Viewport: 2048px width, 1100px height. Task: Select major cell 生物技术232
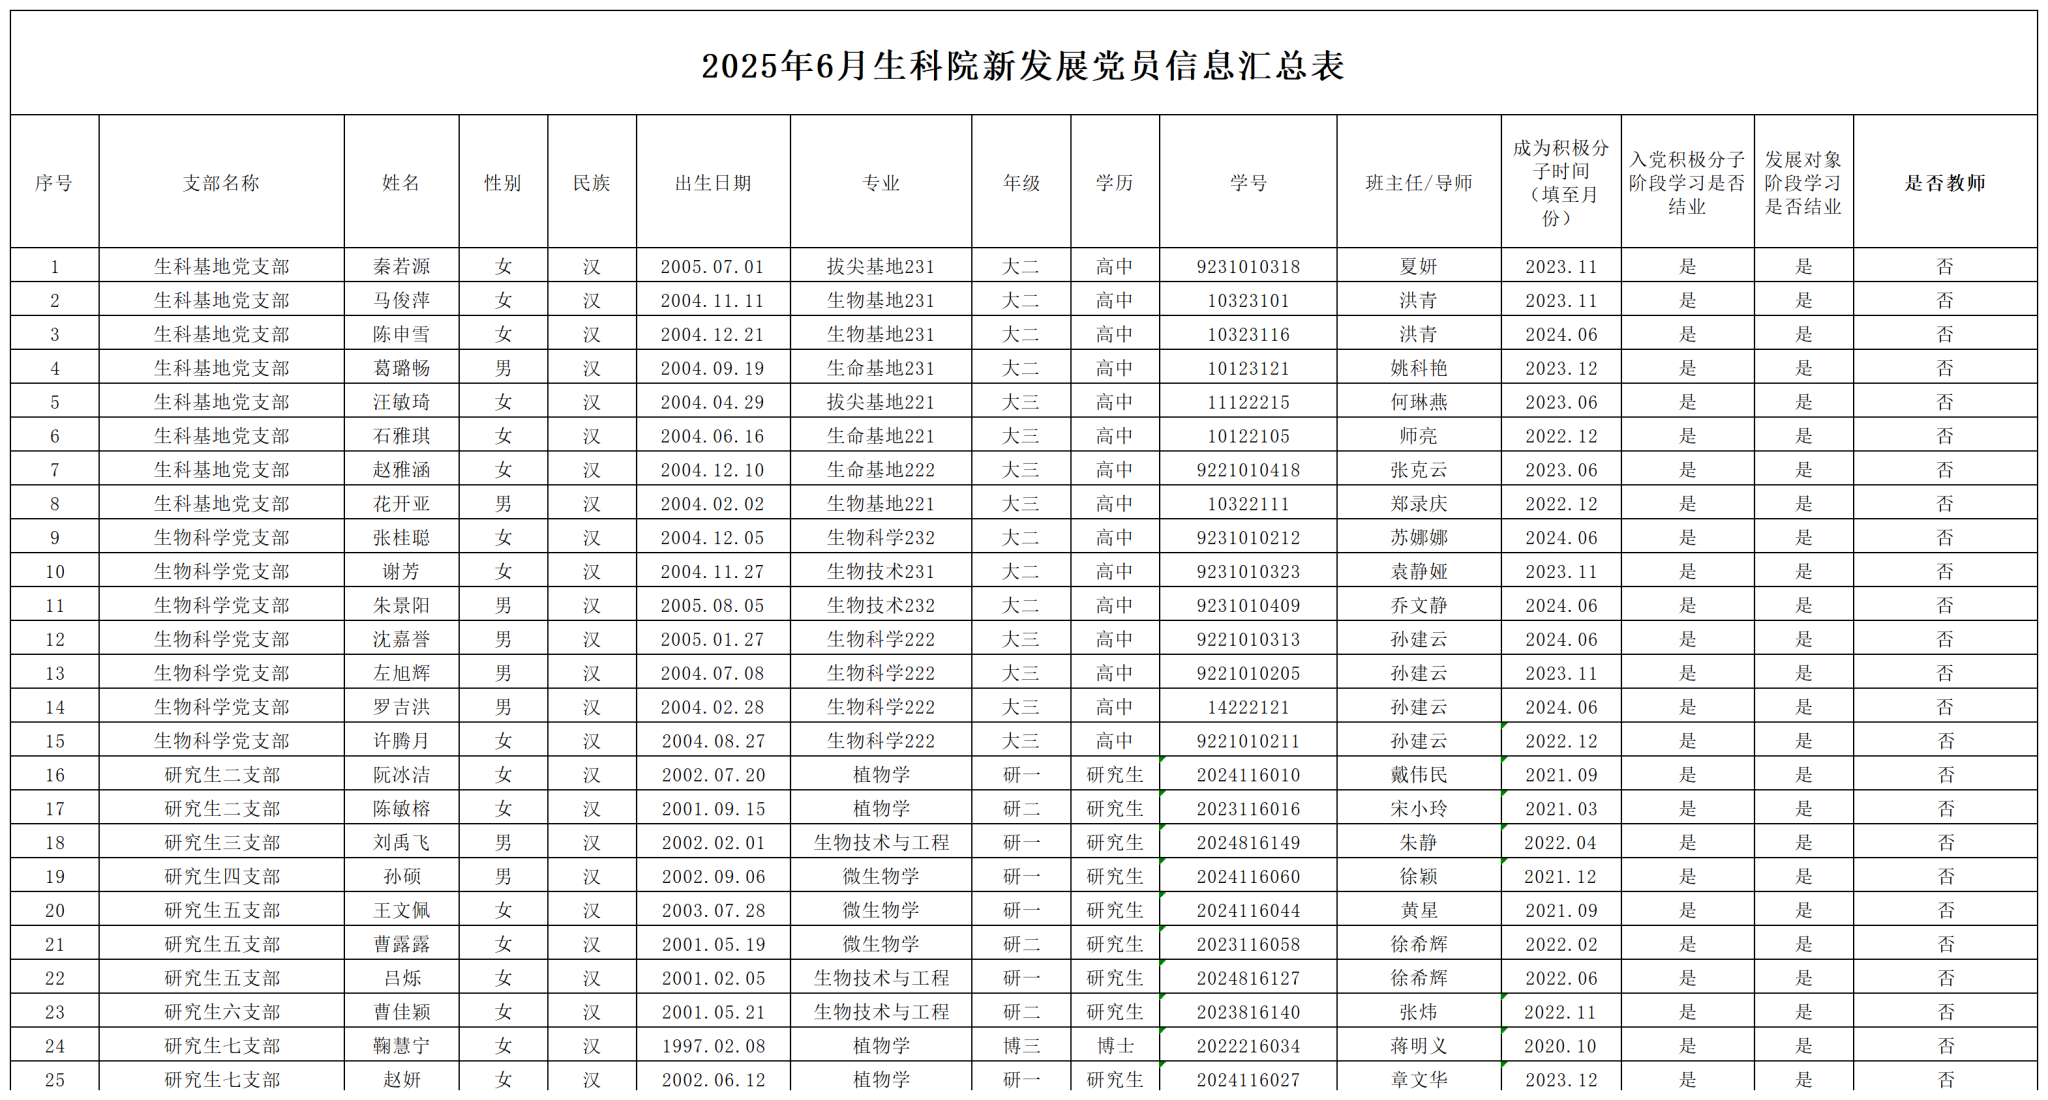click(x=880, y=606)
